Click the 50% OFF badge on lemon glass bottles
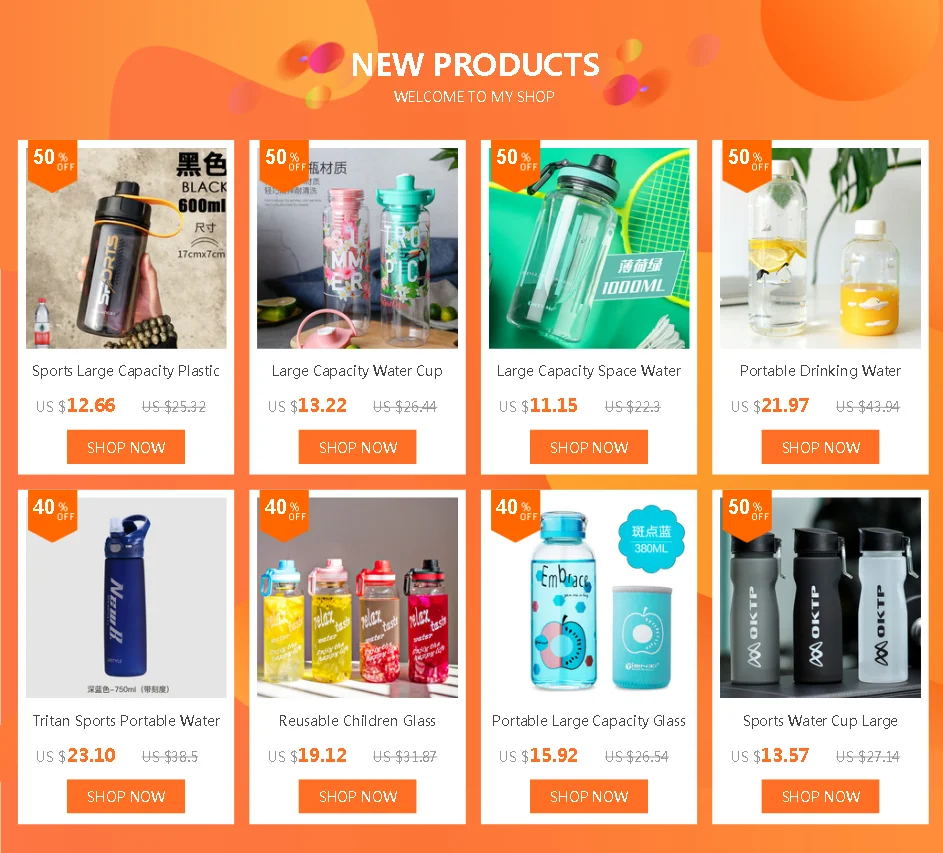This screenshot has height=853, width=943. tap(747, 165)
